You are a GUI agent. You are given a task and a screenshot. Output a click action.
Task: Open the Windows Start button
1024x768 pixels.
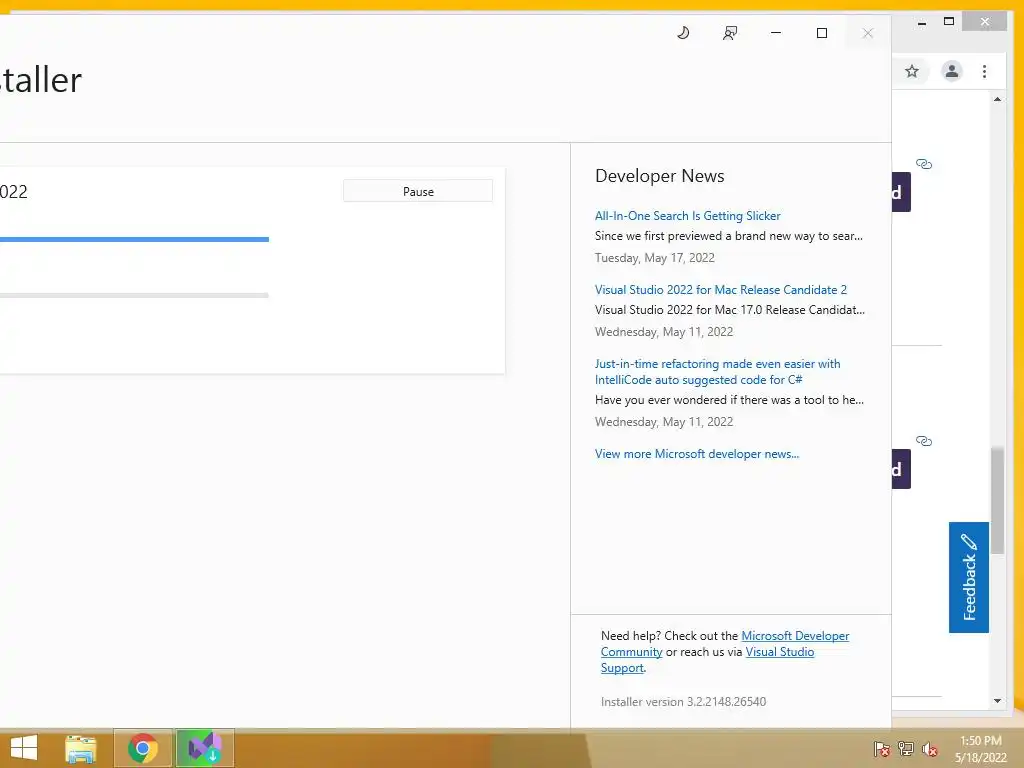click(24, 748)
